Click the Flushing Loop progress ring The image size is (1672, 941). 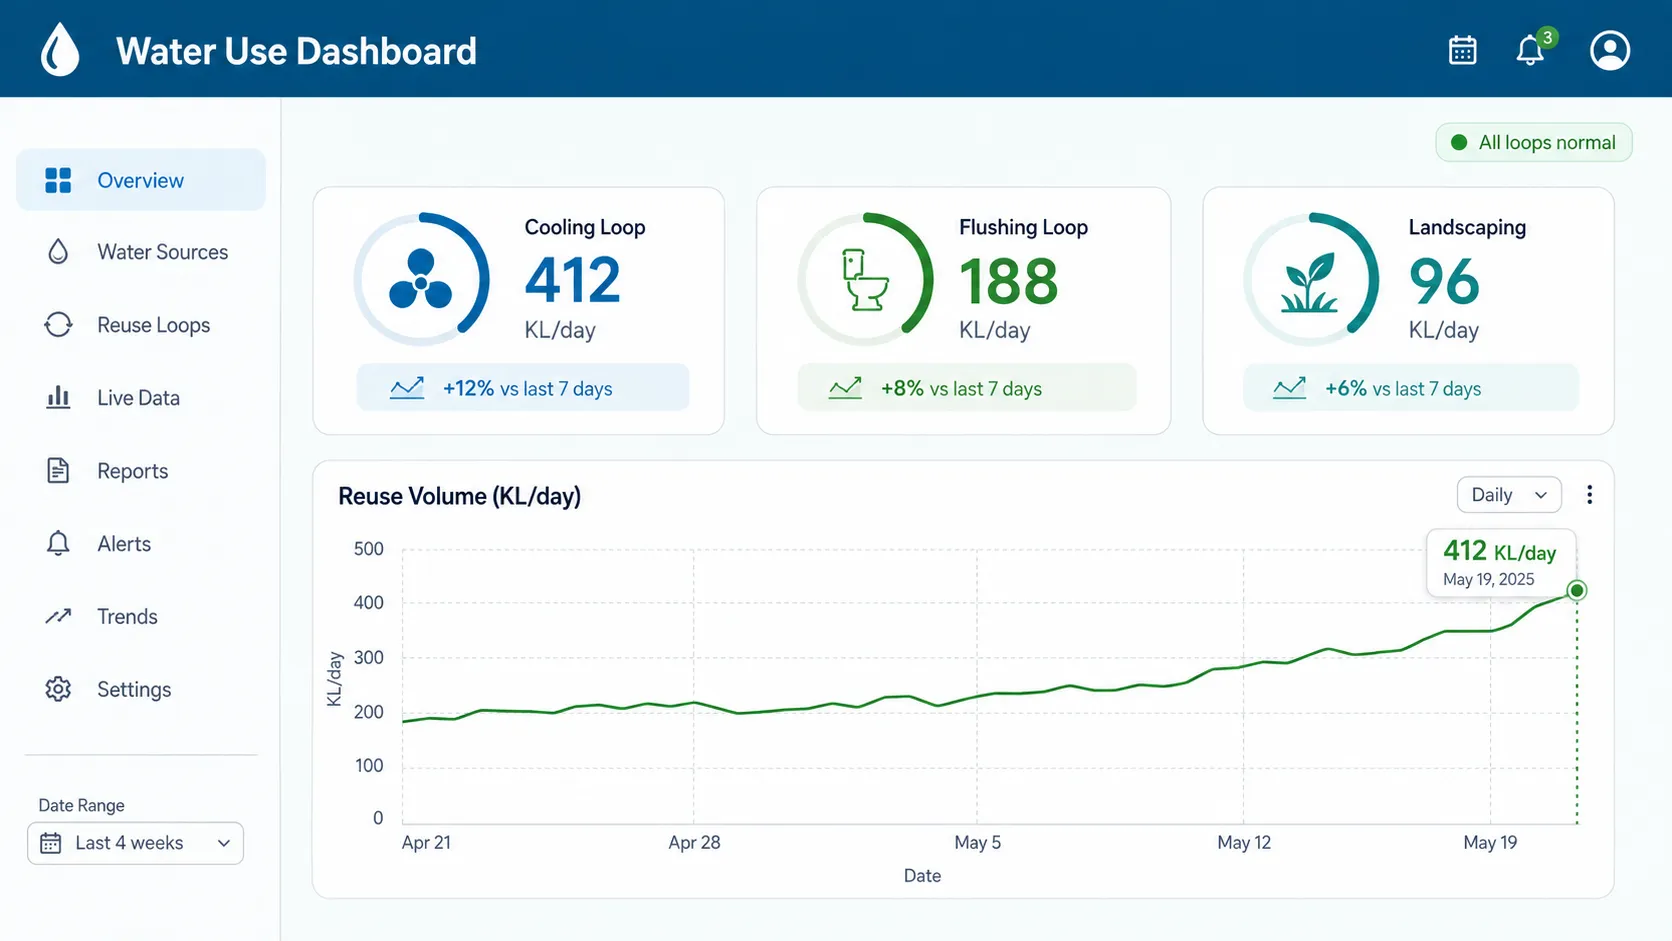[865, 279]
